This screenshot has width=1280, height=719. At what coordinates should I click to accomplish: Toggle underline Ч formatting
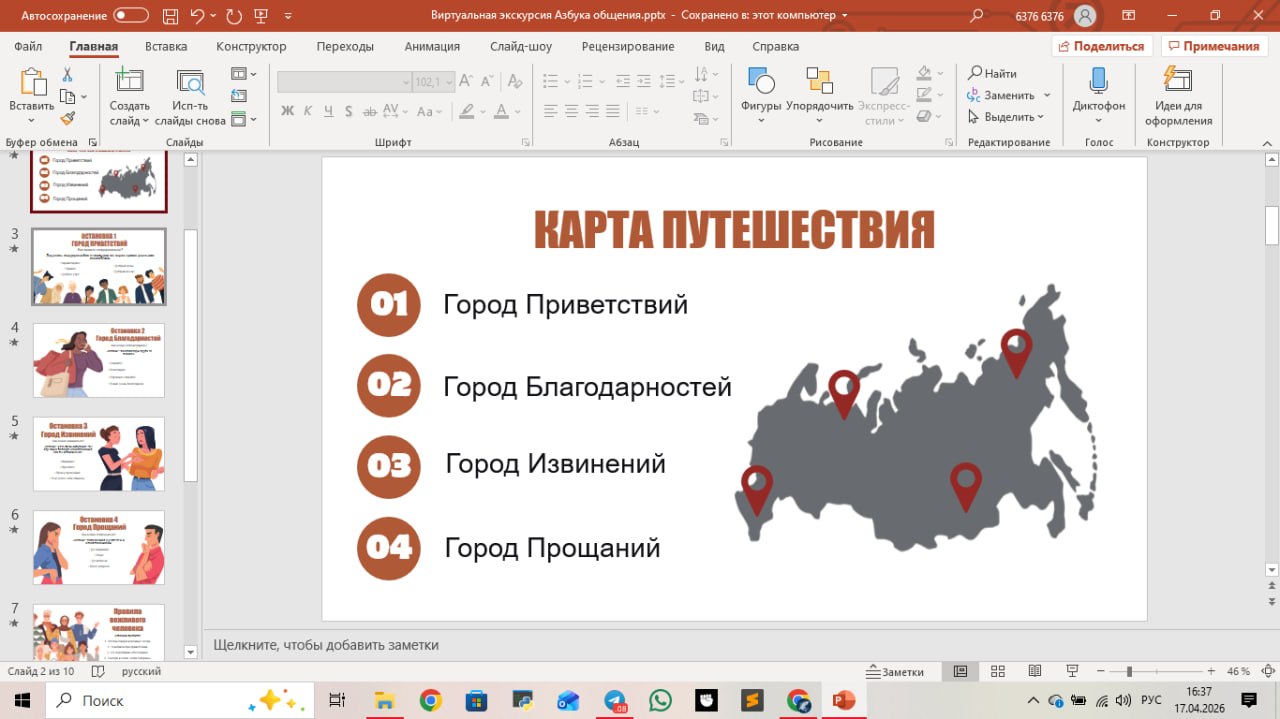tap(329, 111)
